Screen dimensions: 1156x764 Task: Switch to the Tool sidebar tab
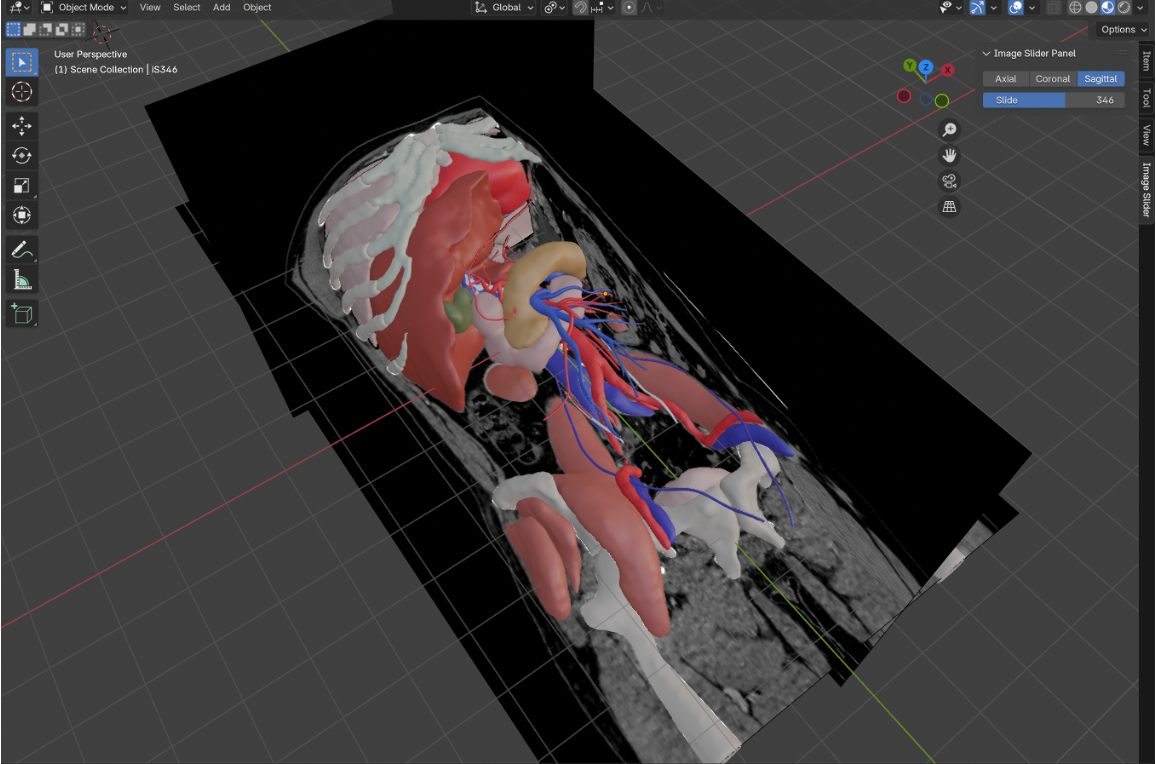pos(1144,99)
